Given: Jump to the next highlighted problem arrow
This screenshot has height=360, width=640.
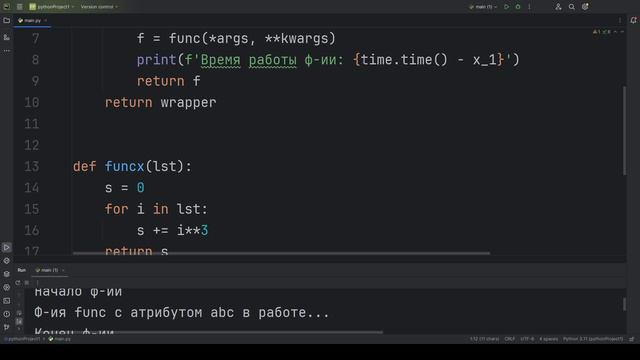Looking at the screenshot, I should coord(622,31).
